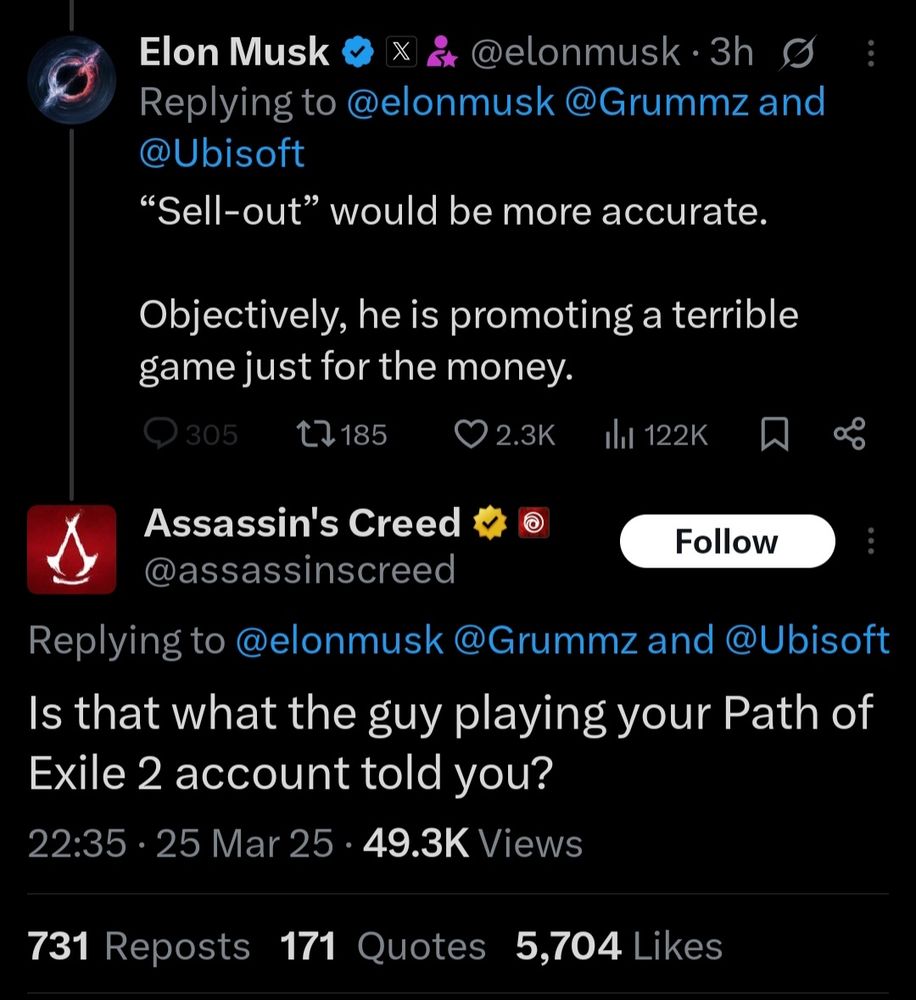The width and height of the screenshot is (916, 1000).
Task: Click the Grok slash icon beside 3h
Action: pos(796,52)
